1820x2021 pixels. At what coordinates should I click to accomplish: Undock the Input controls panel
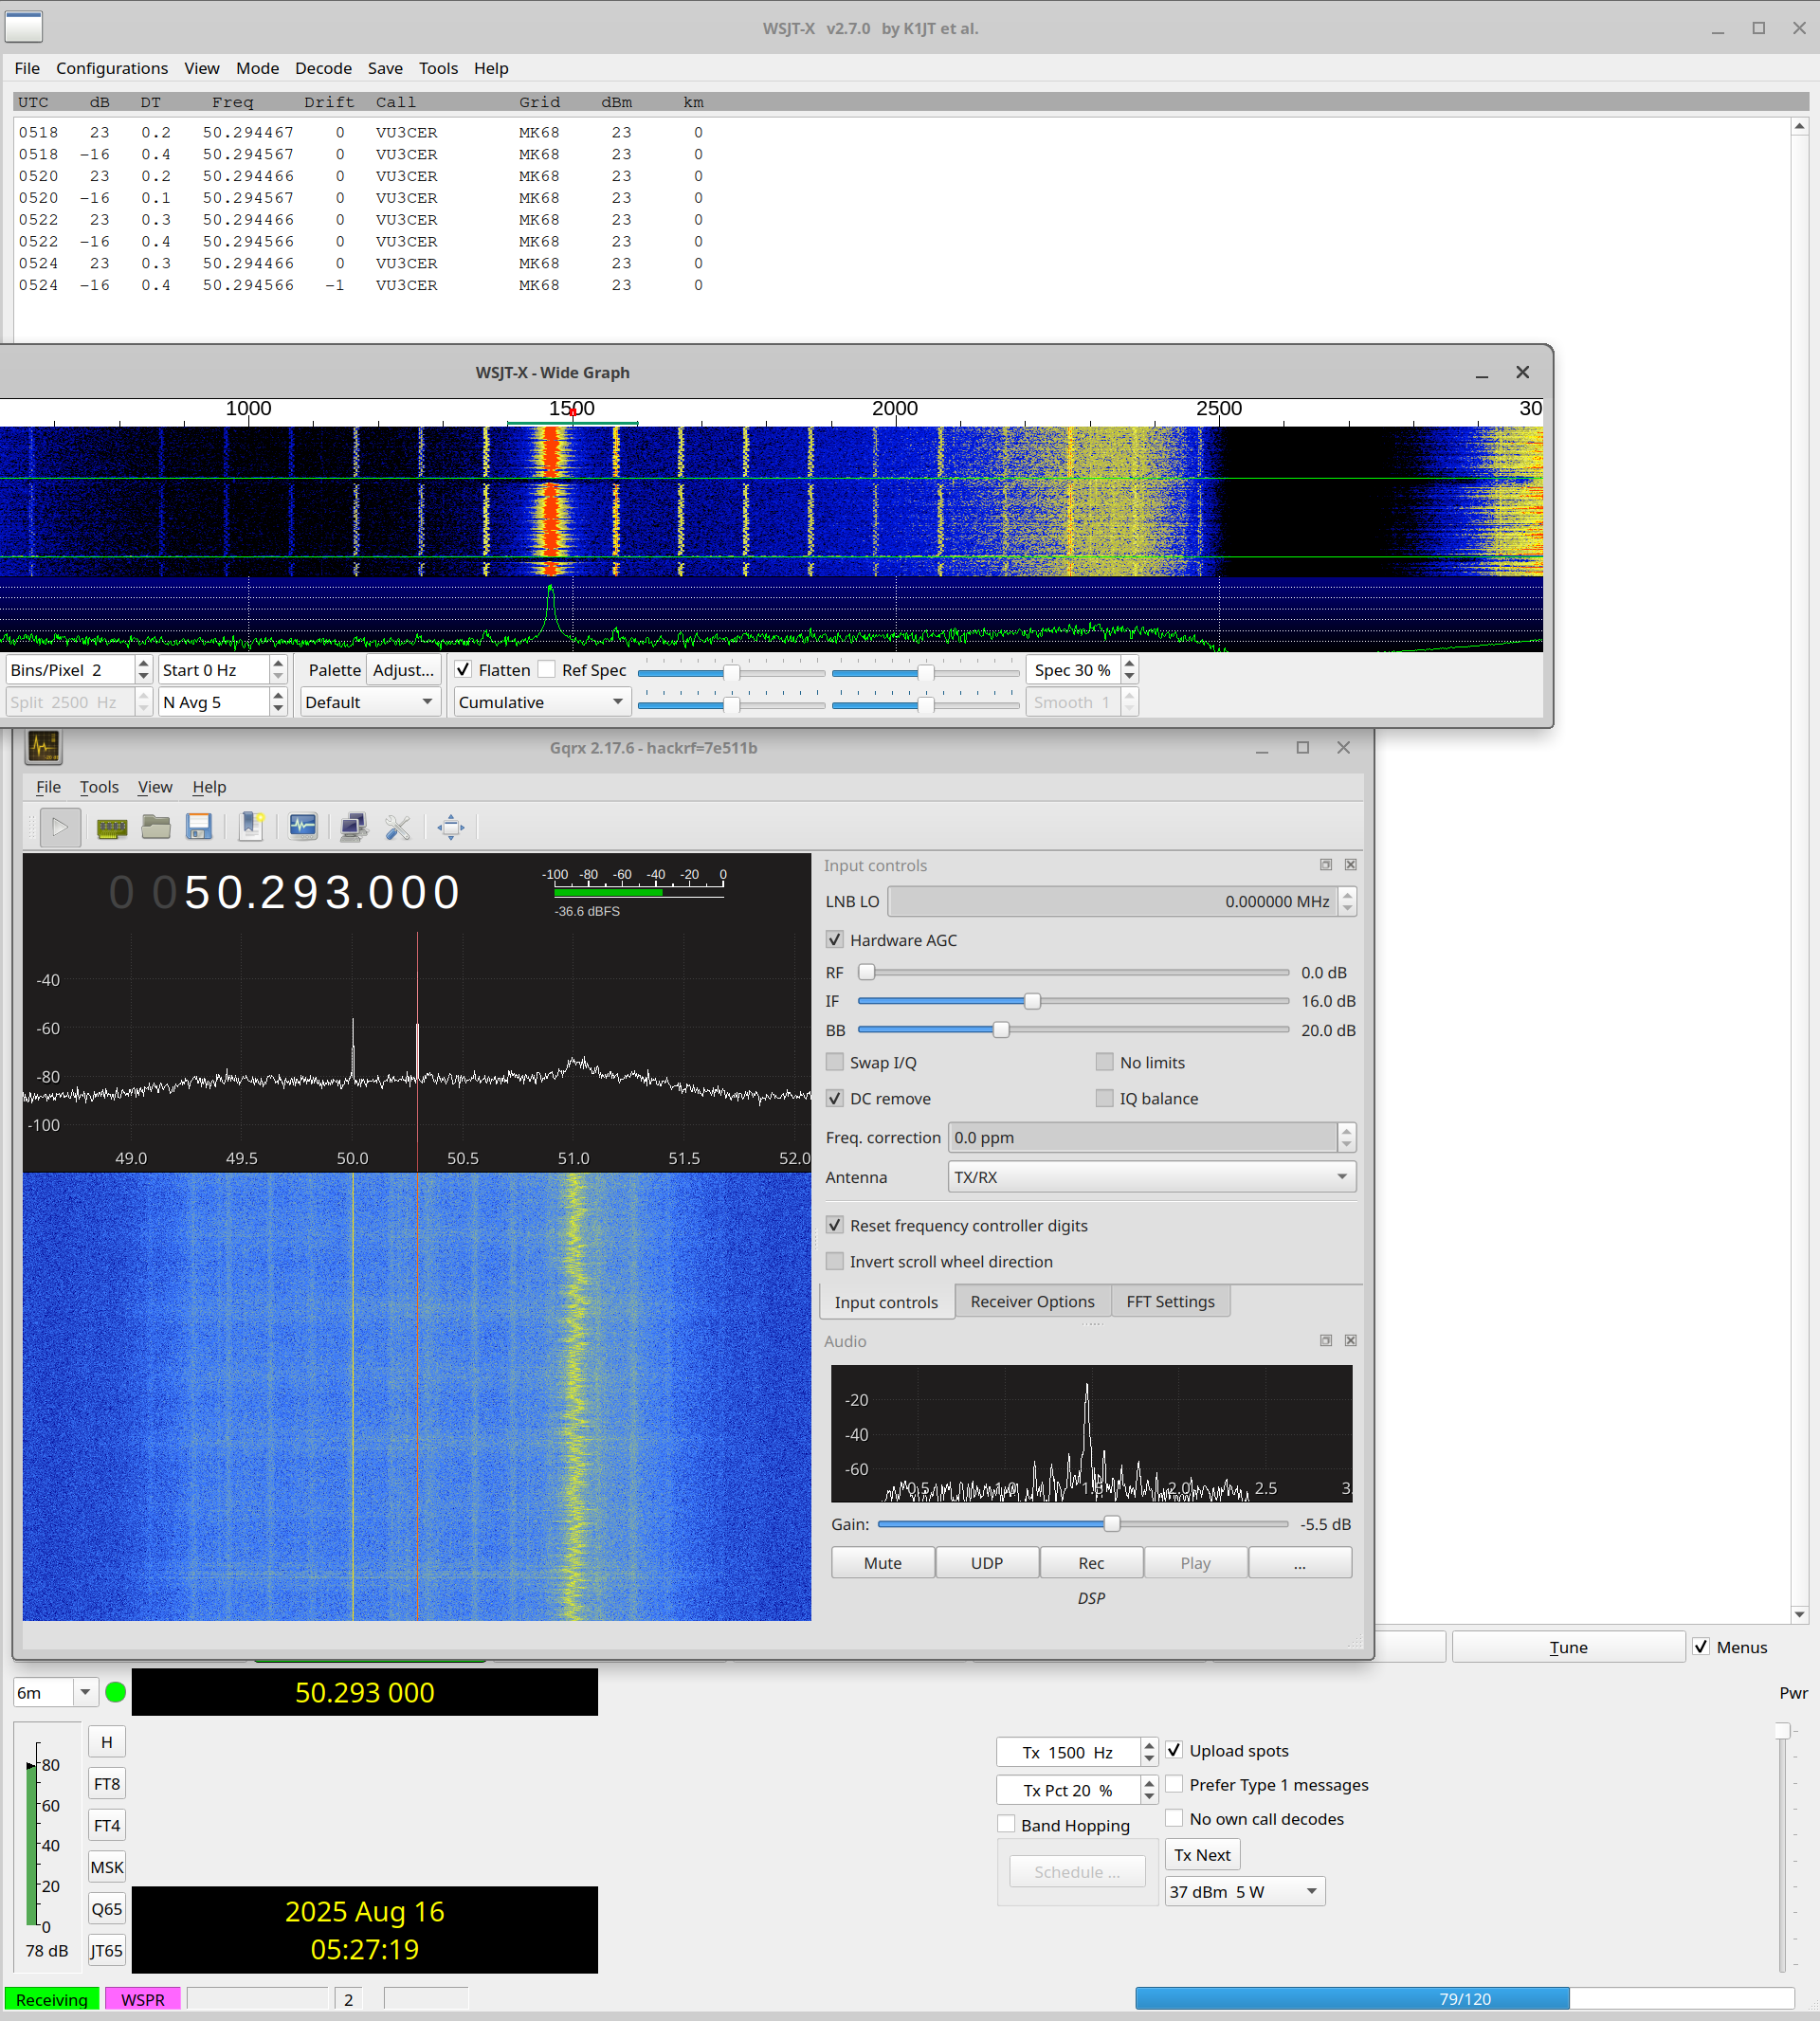[1326, 864]
